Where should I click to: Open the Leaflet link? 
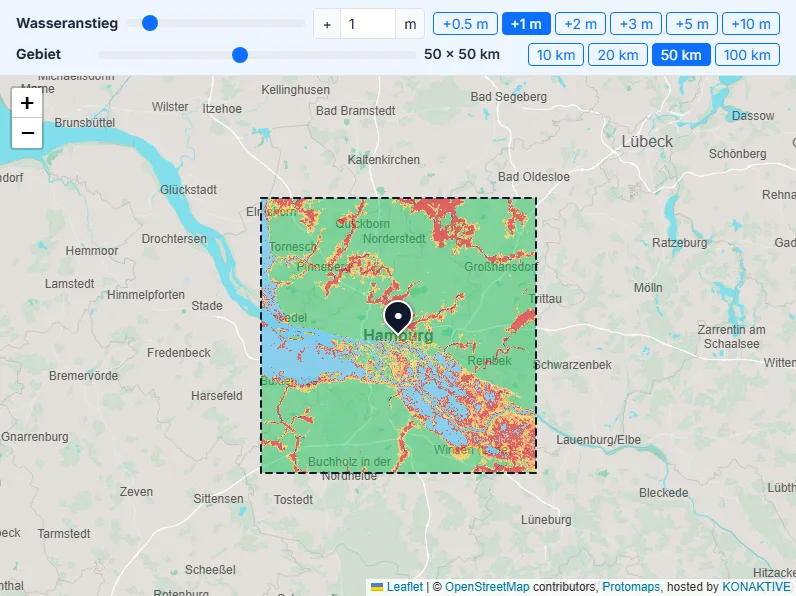coord(404,587)
